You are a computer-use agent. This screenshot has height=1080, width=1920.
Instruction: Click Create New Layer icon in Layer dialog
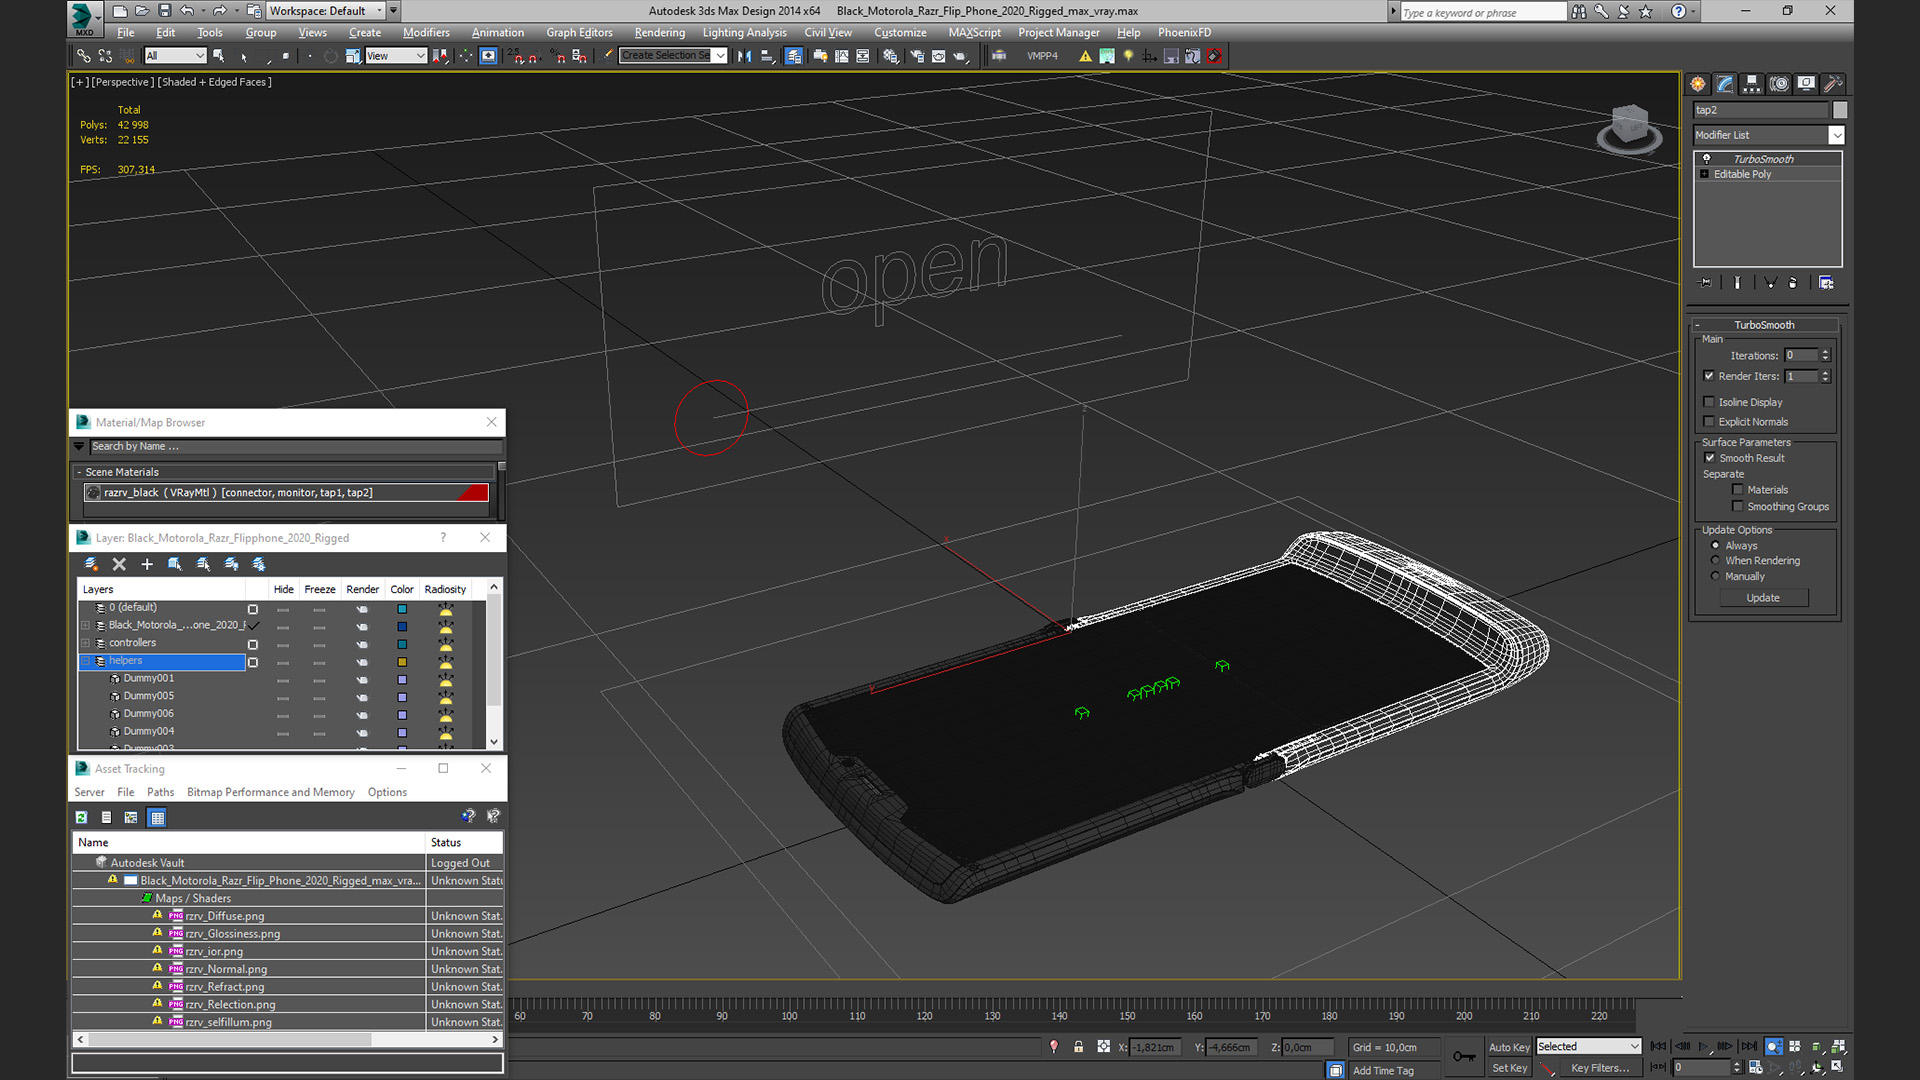[x=91, y=564]
